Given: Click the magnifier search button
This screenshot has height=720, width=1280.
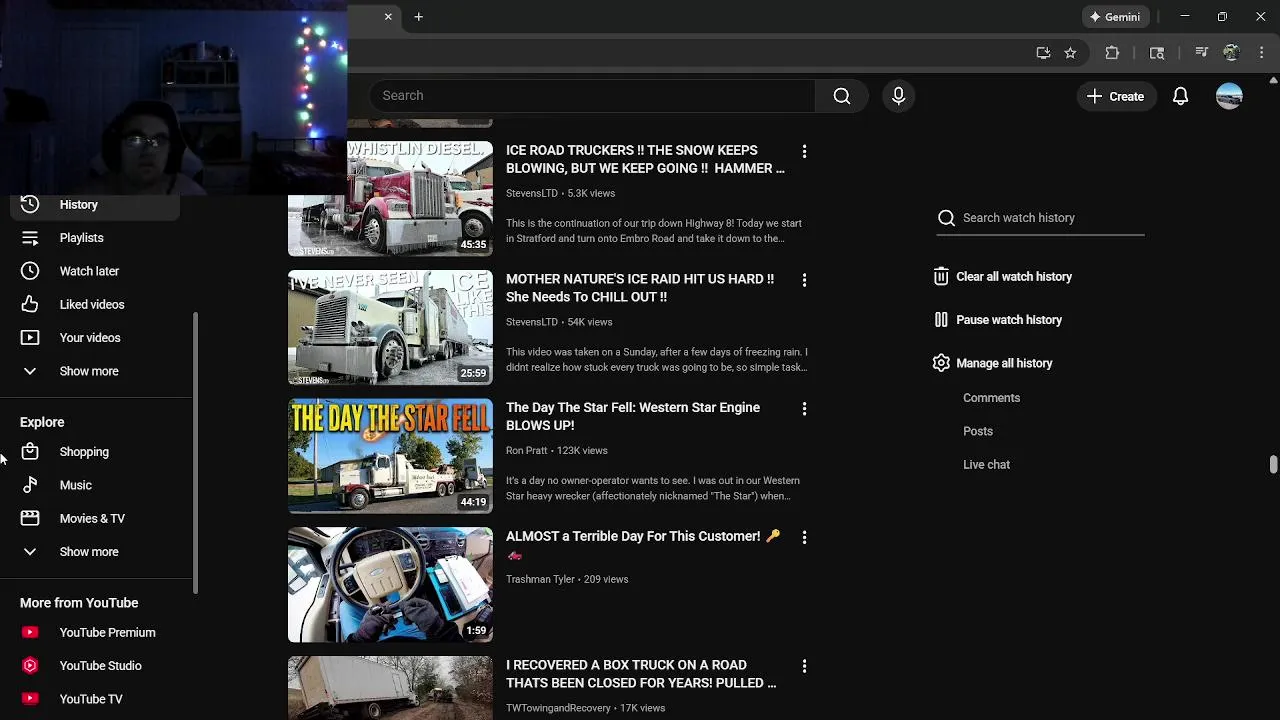Looking at the screenshot, I should 842,96.
